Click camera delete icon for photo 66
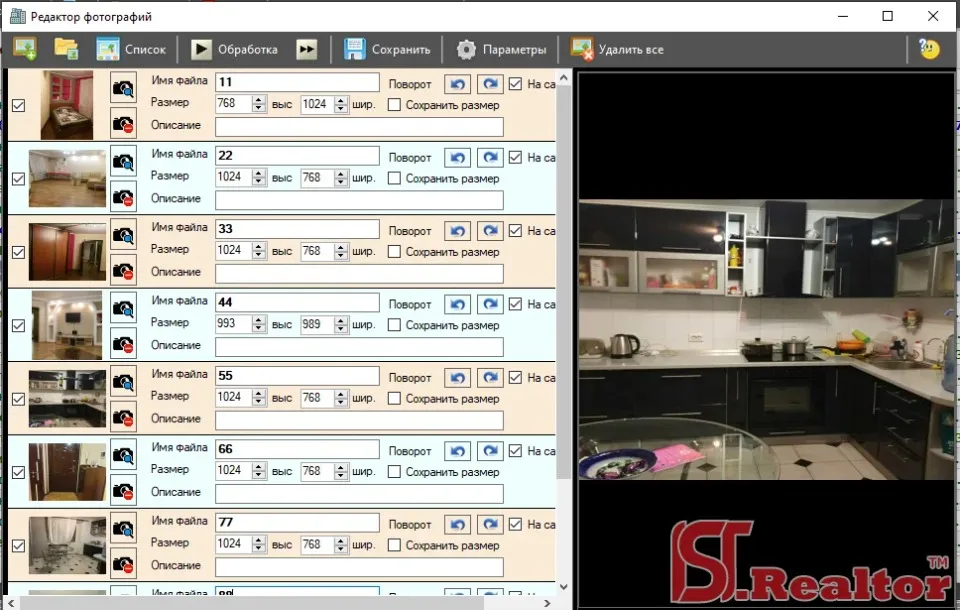This screenshot has width=960, height=610. 124,492
